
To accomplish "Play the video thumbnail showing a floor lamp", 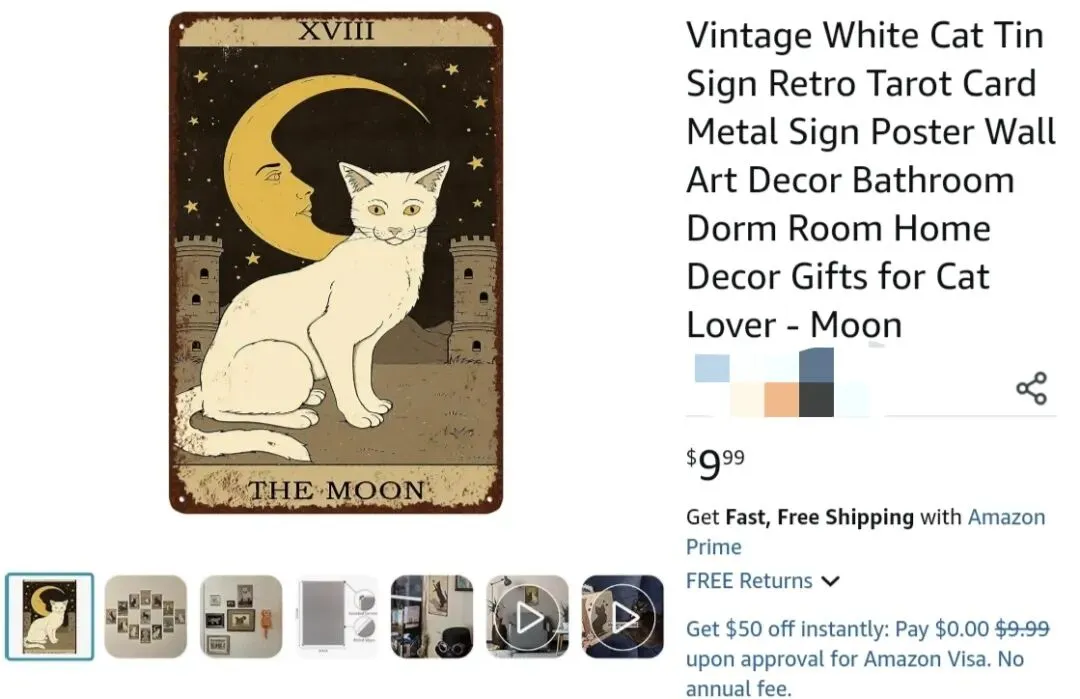I will coord(527,617).
